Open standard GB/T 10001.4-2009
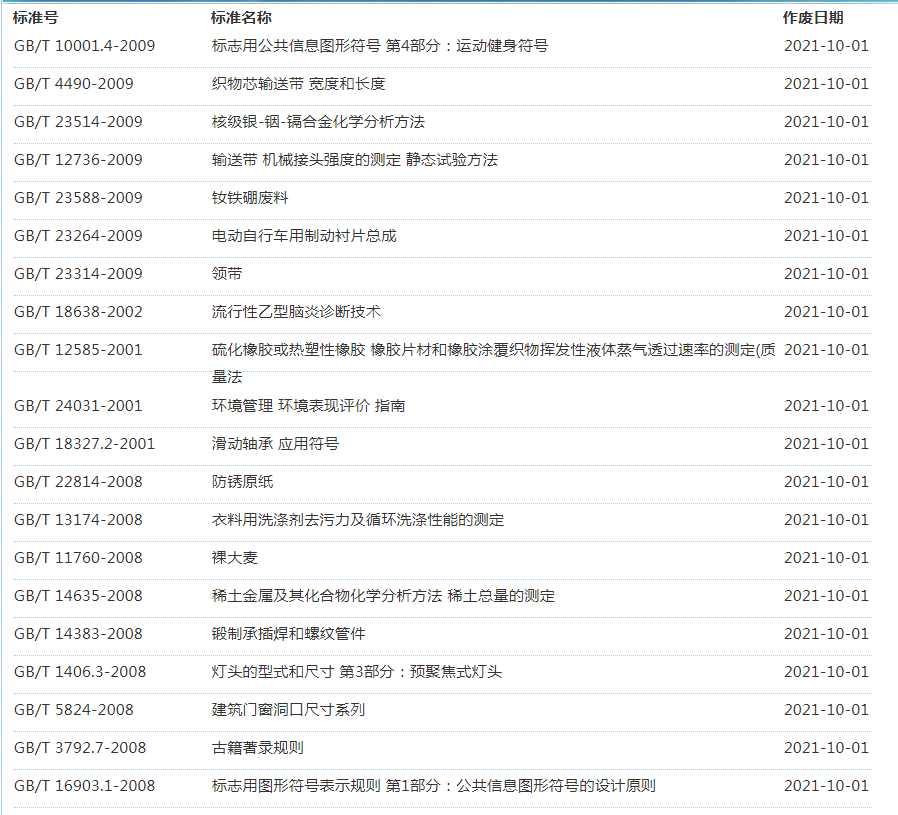The width and height of the screenshot is (898, 815). [x=84, y=46]
